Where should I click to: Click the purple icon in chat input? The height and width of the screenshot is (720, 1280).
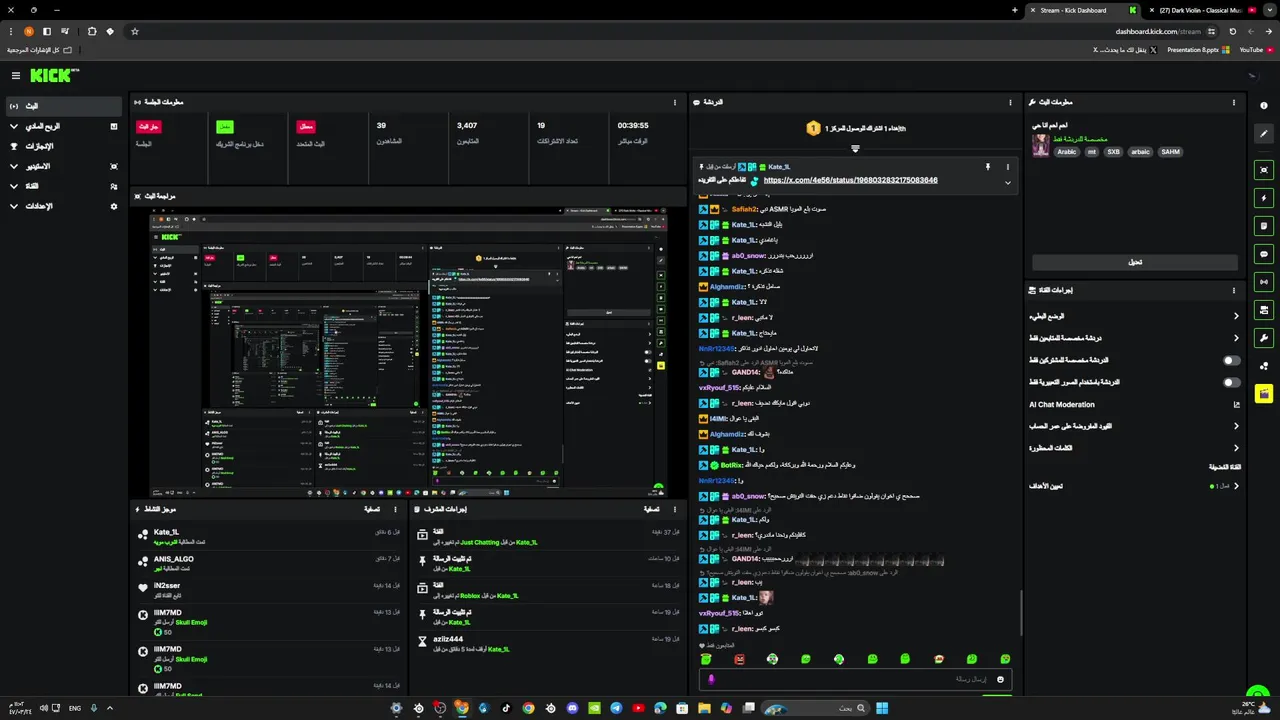711,679
